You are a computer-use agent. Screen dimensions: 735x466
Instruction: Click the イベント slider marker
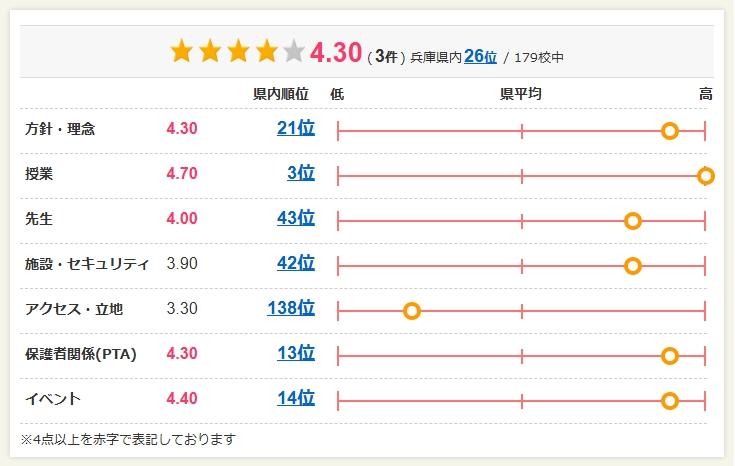point(670,401)
